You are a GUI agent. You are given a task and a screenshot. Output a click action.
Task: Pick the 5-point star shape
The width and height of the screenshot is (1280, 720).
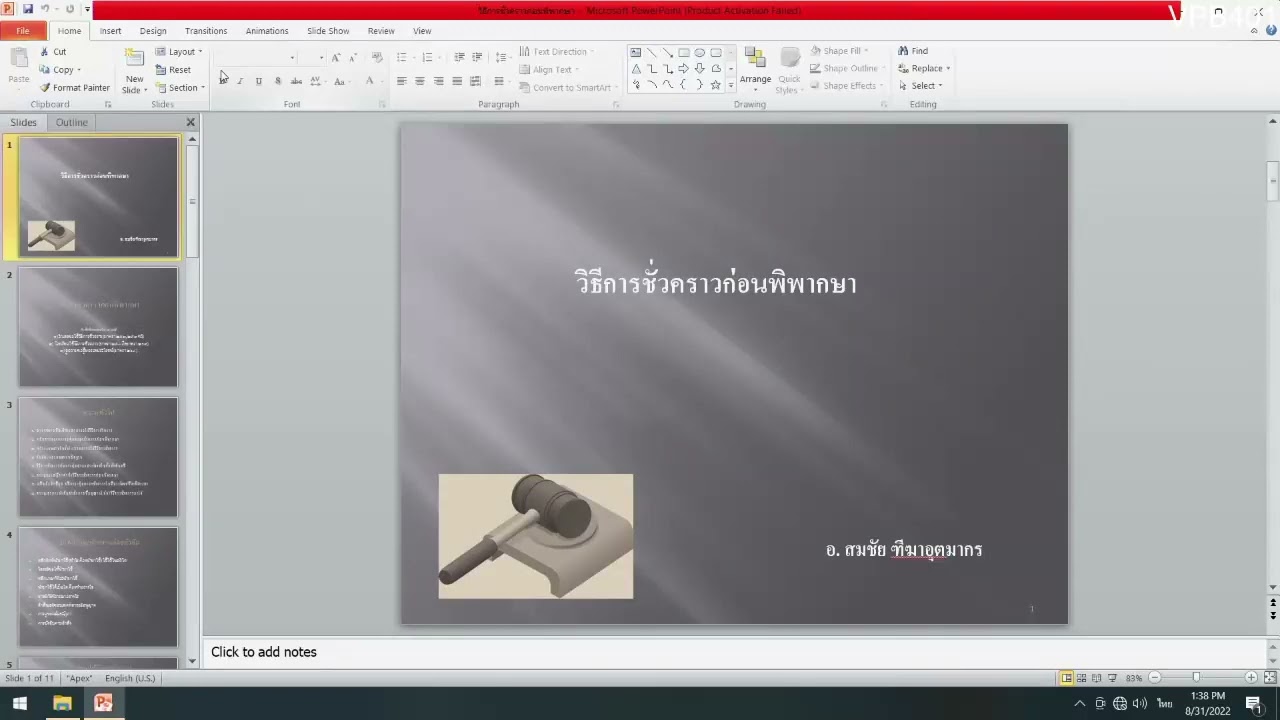point(716,85)
